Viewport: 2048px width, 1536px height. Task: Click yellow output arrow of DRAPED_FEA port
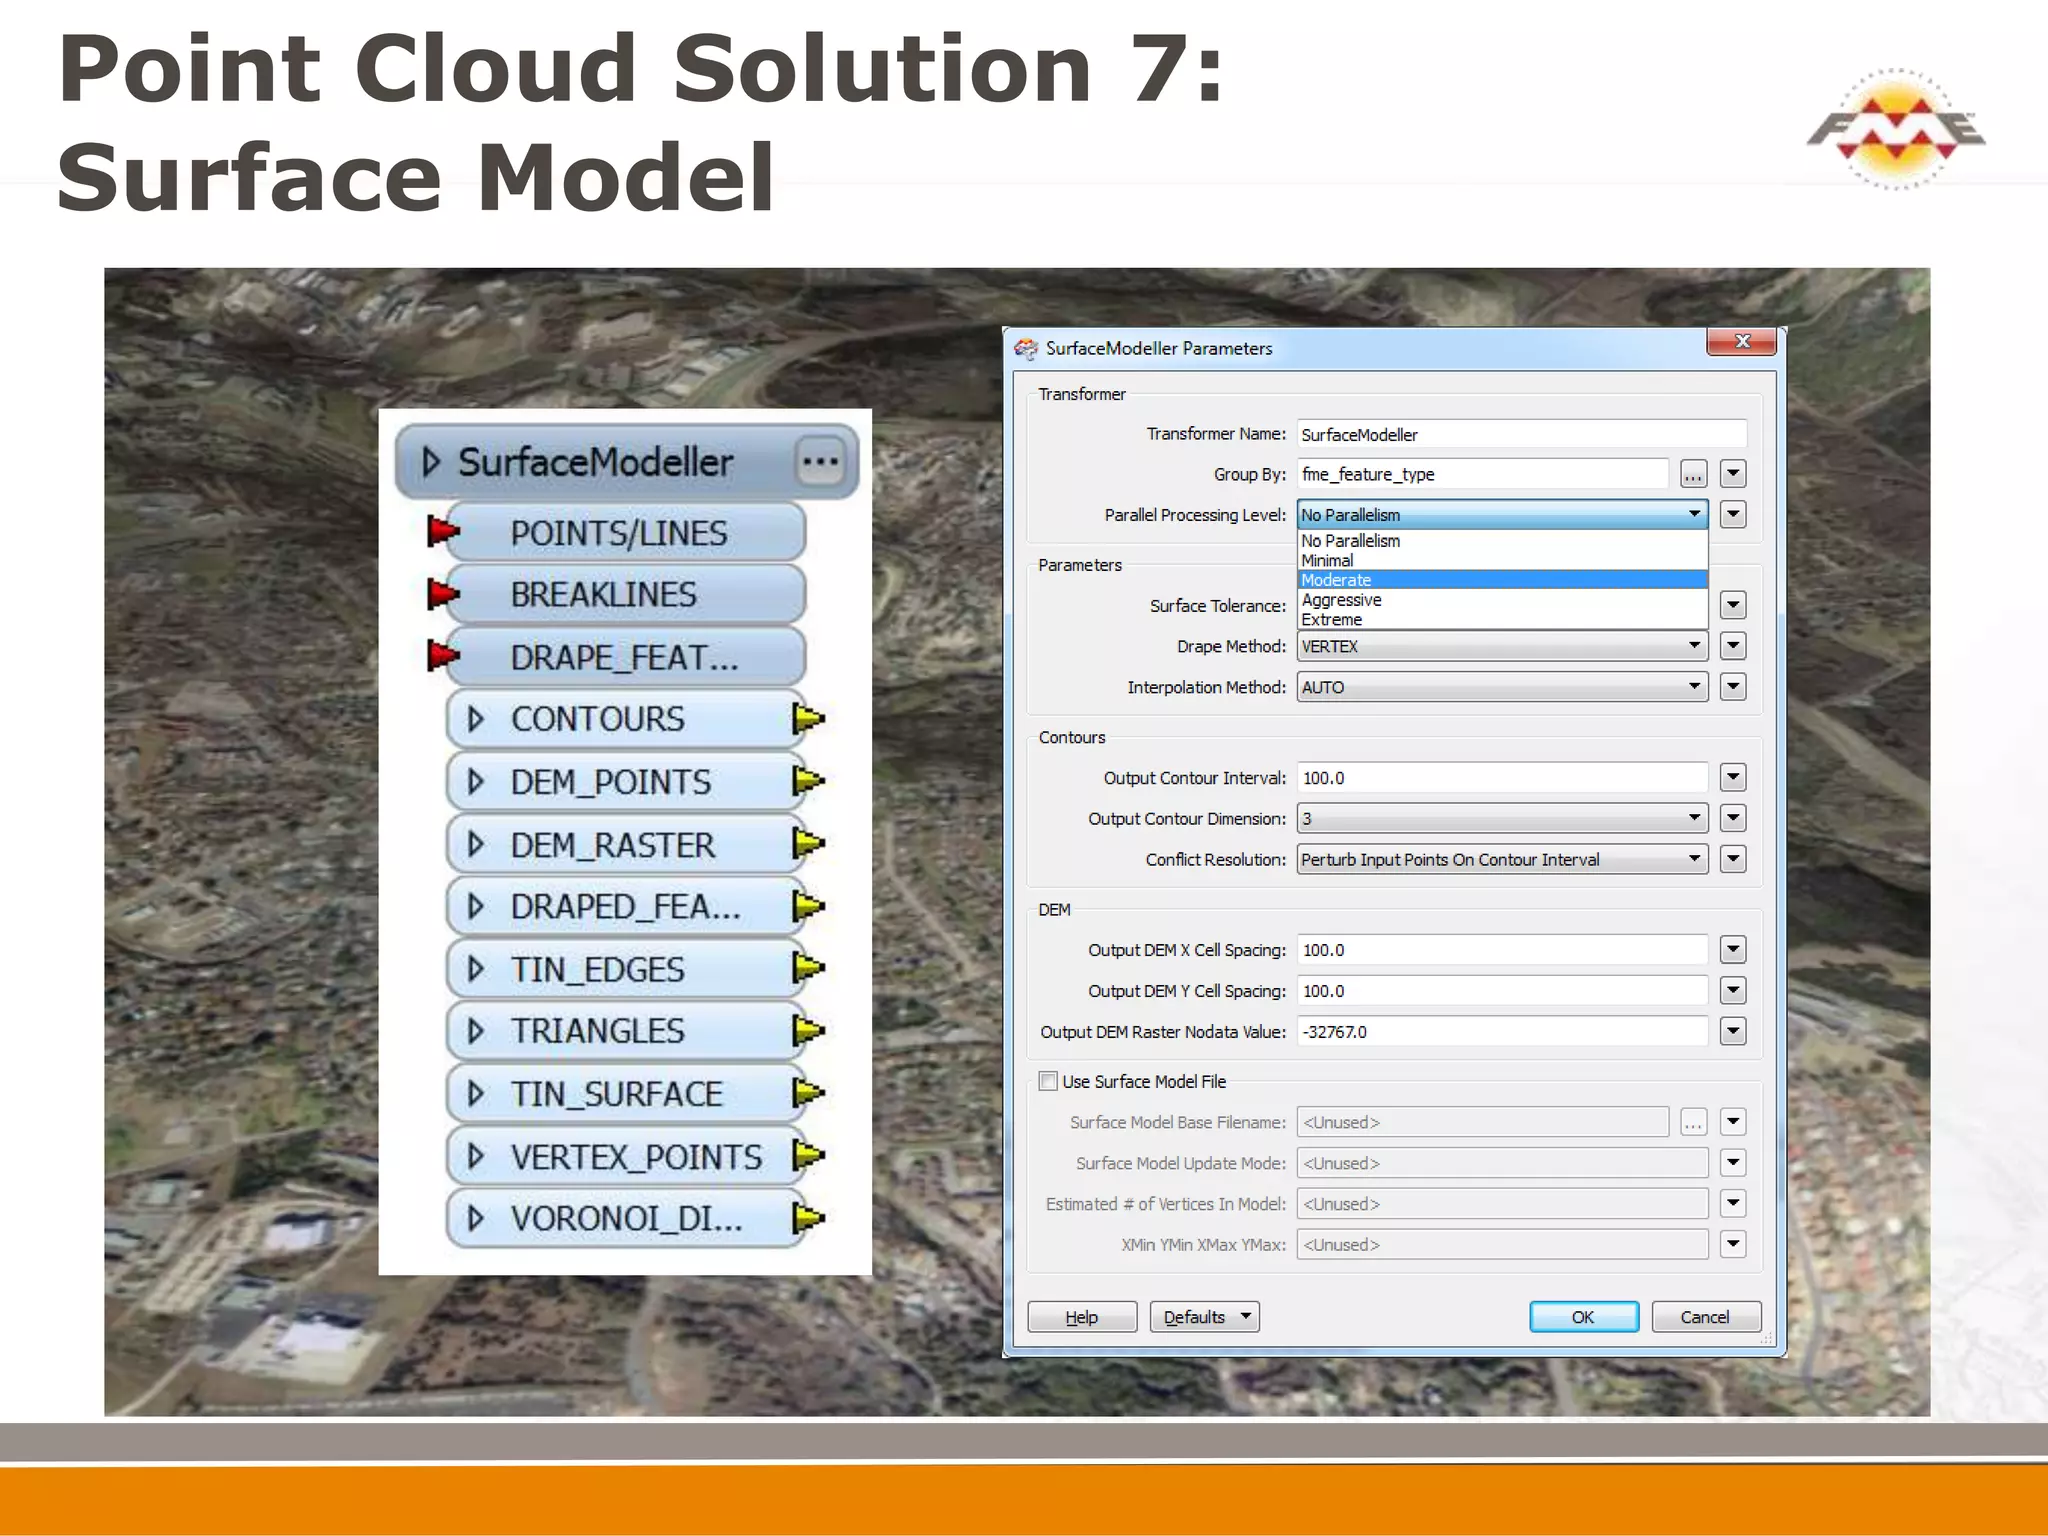tap(808, 906)
